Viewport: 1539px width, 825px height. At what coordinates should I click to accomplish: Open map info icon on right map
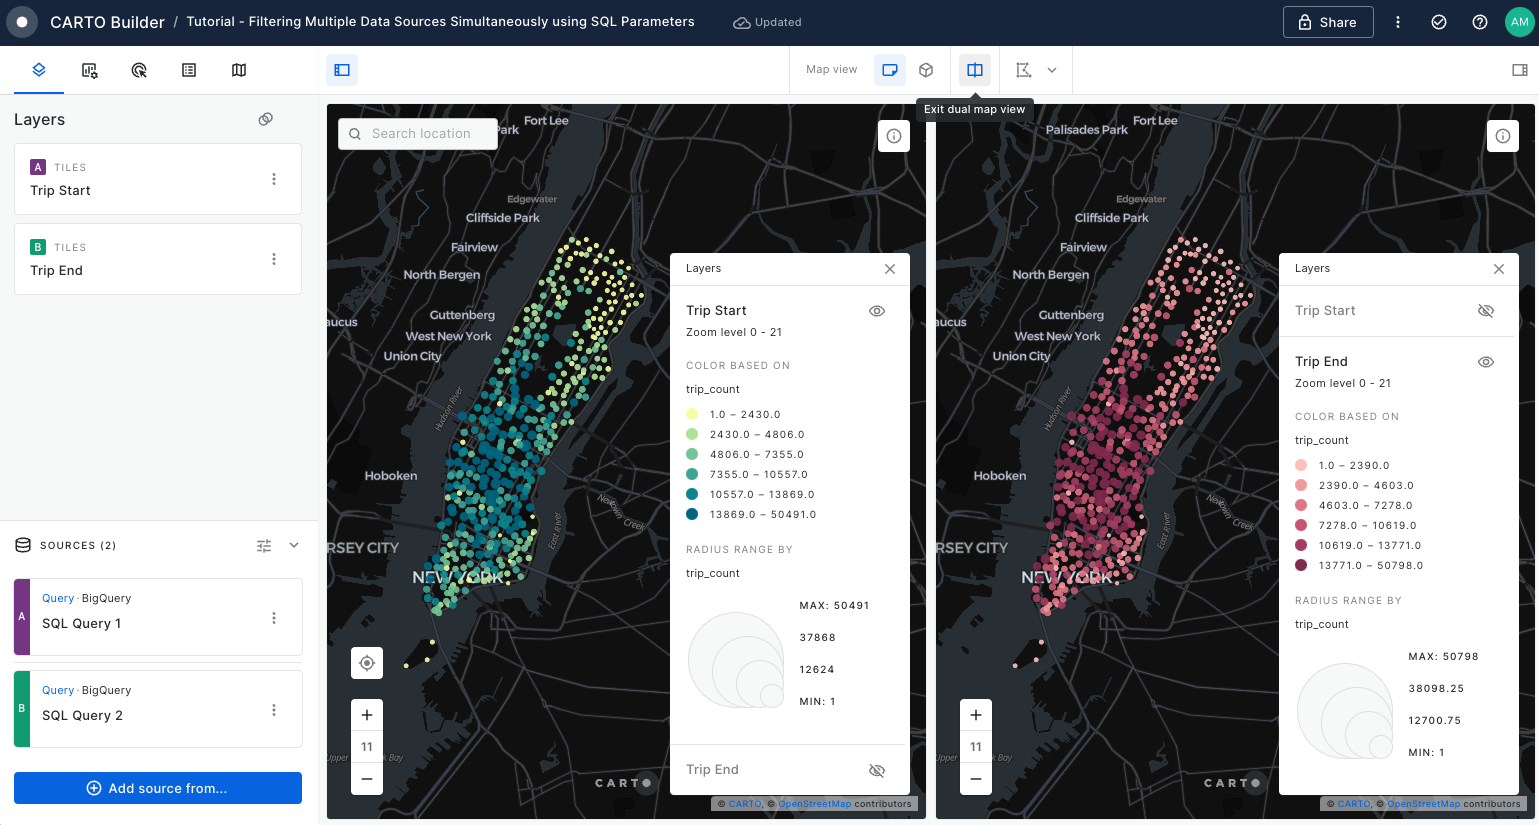[1502, 136]
